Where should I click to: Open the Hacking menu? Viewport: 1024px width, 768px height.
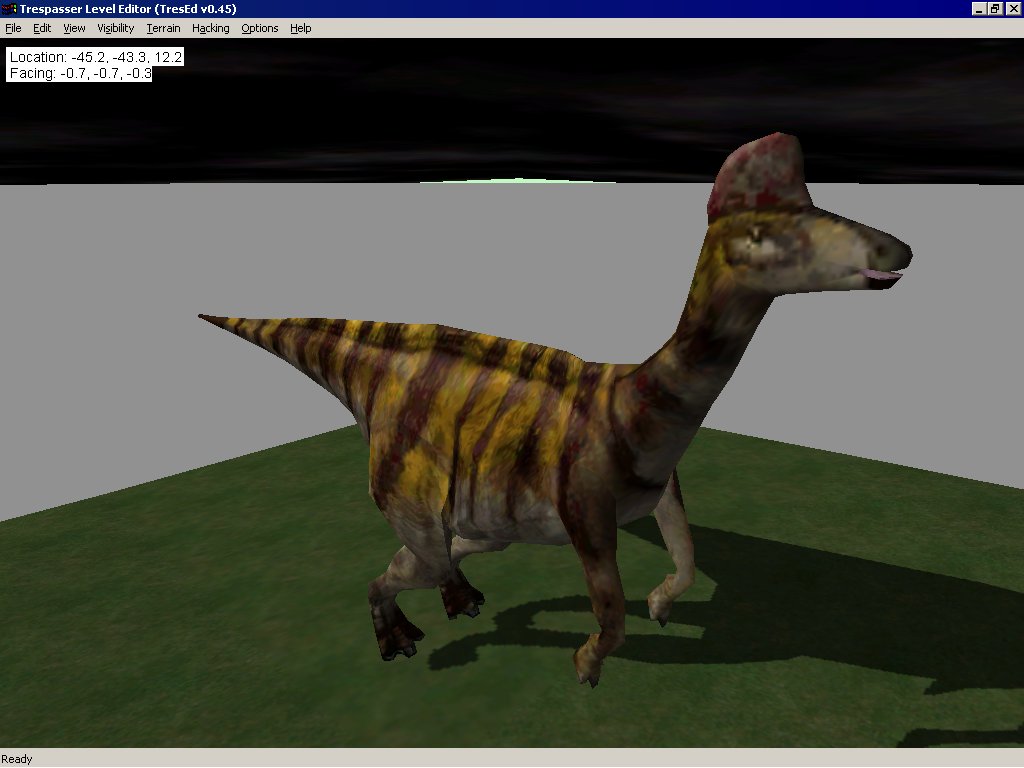210,28
